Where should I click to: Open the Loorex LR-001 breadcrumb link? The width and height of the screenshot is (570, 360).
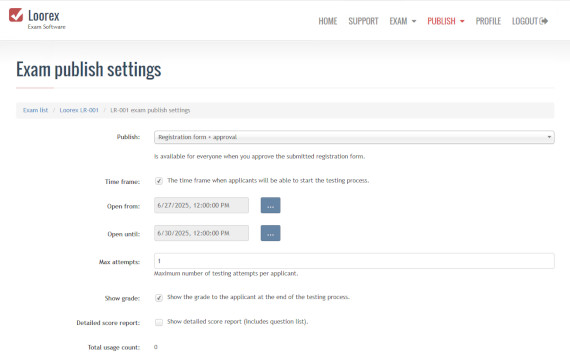coord(79,110)
